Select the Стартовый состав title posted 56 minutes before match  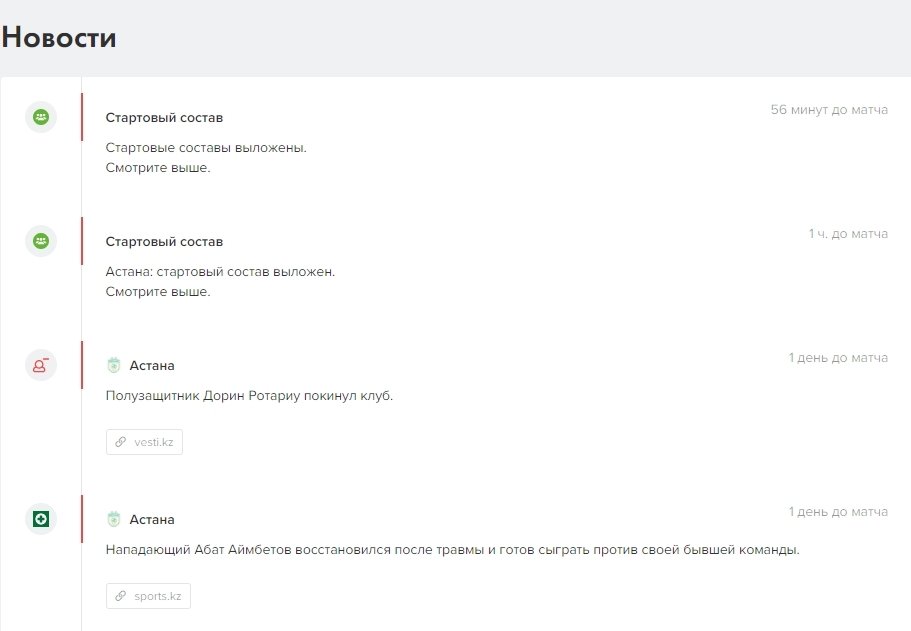click(x=164, y=118)
